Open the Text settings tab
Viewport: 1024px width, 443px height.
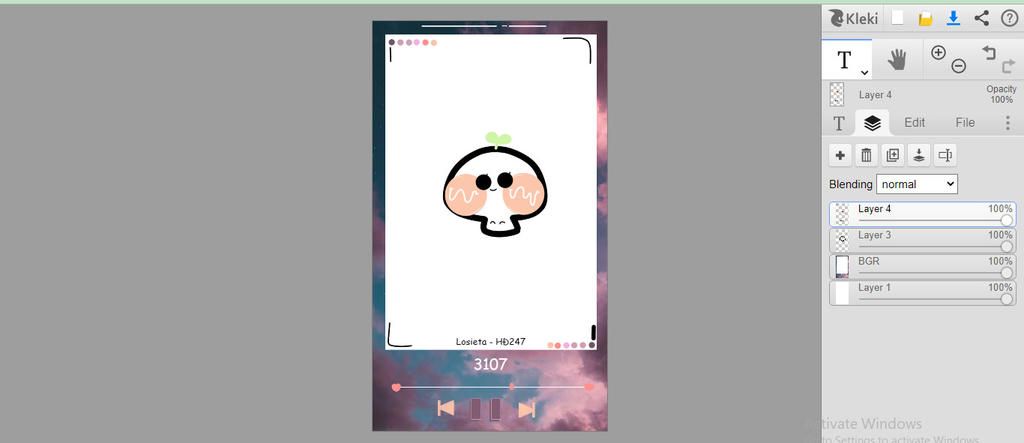839,123
